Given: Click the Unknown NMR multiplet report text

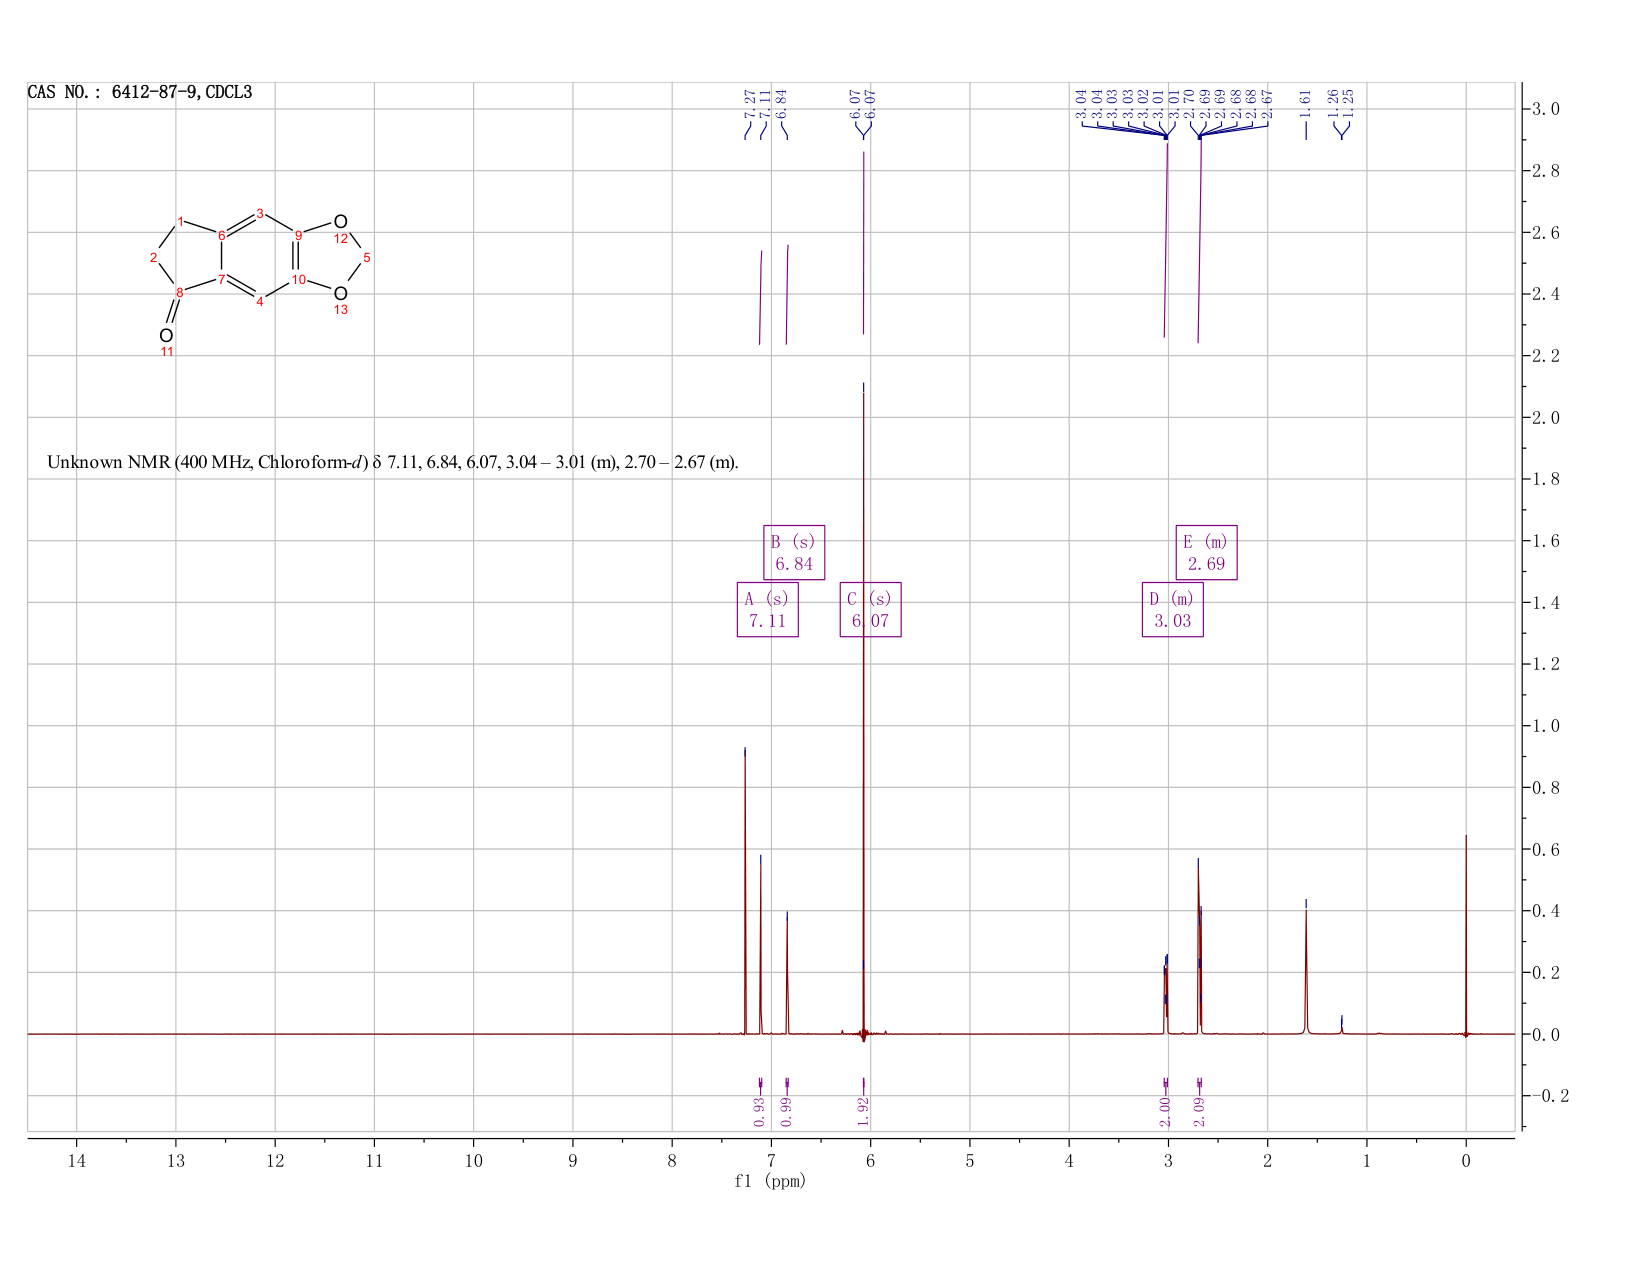Looking at the screenshot, I should click(x=393, y=462).
